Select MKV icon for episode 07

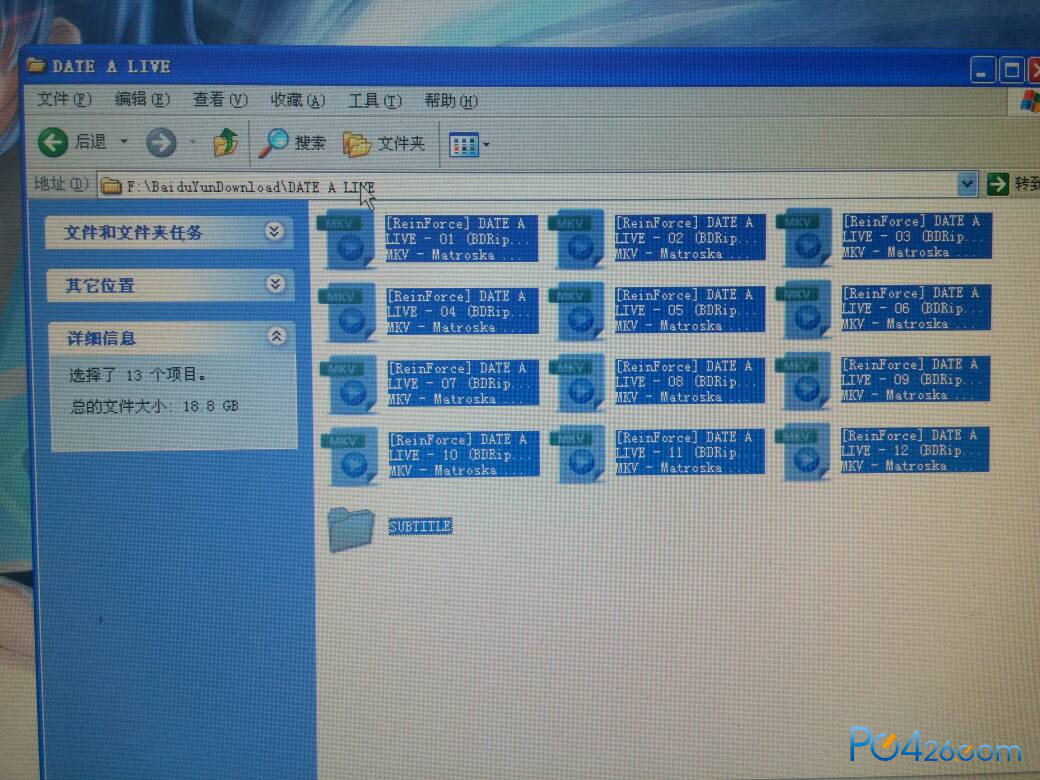pos(350,385)
